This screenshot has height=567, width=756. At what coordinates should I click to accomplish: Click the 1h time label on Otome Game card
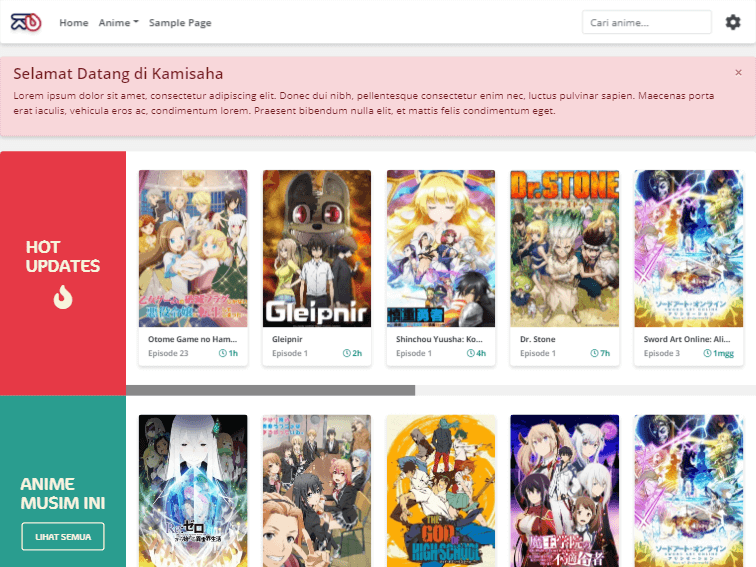pyautogui.click(x=233, y=353)
